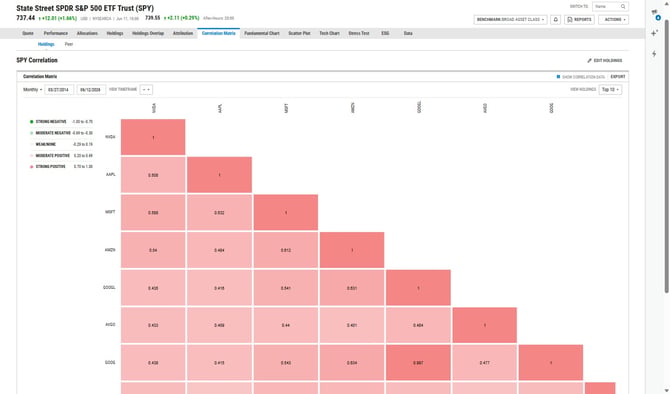670x394 pixels.
Task: Open the ESG tab
Action: coord(385,33)
